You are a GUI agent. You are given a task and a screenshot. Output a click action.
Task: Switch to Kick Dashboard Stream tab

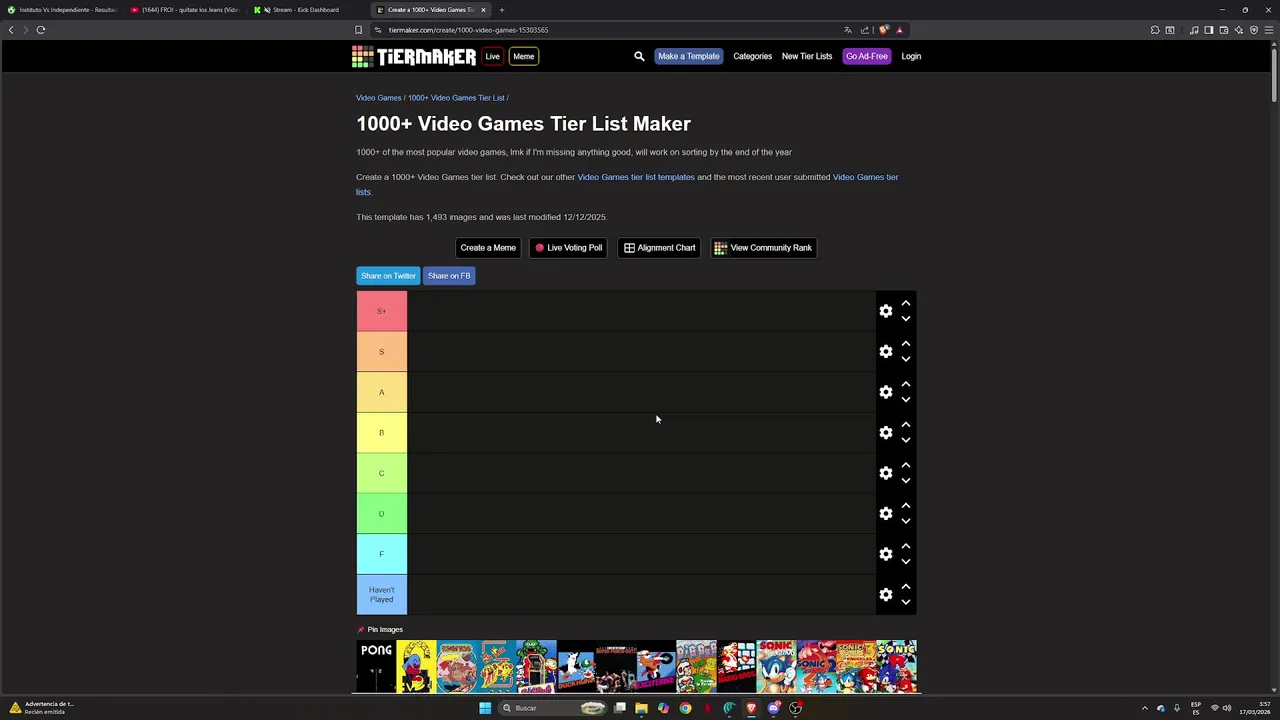[x=302, y=10]
